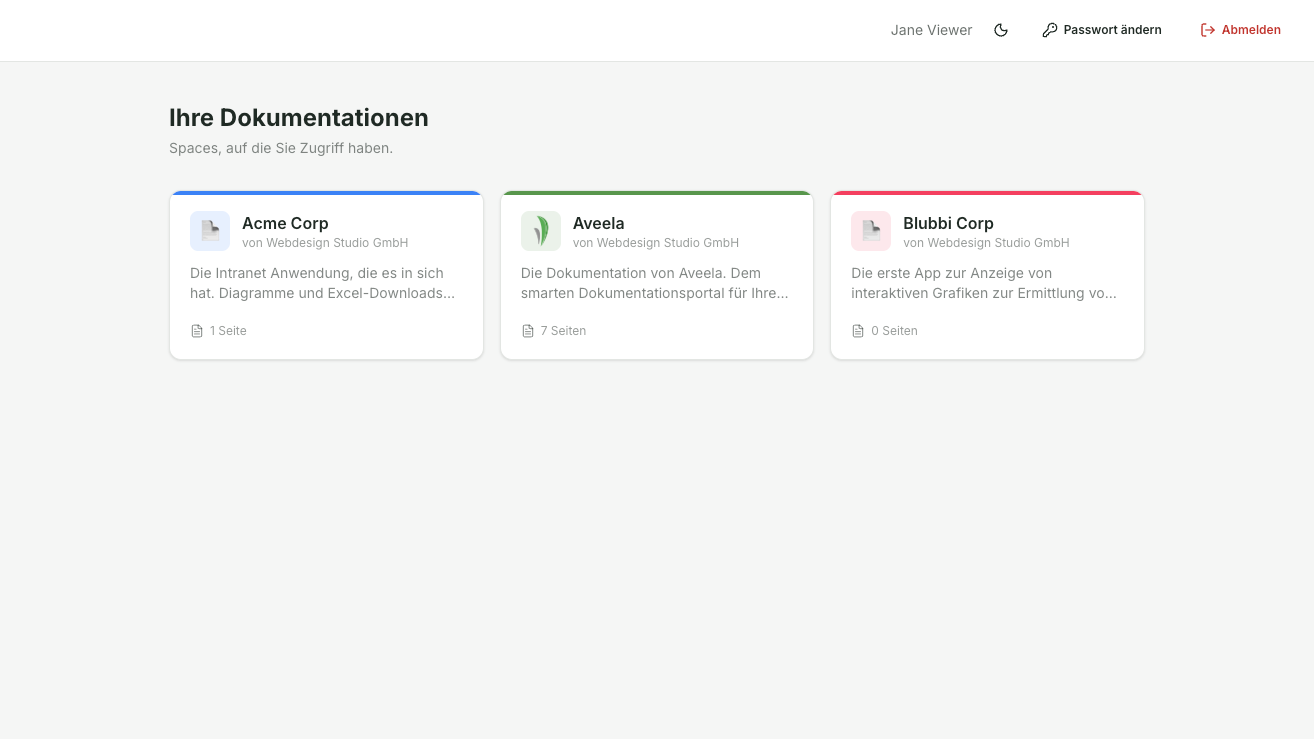Click the Aveela green leaf logo
Viewport: 1314px width, 739px height.
[x=541, y=231]
